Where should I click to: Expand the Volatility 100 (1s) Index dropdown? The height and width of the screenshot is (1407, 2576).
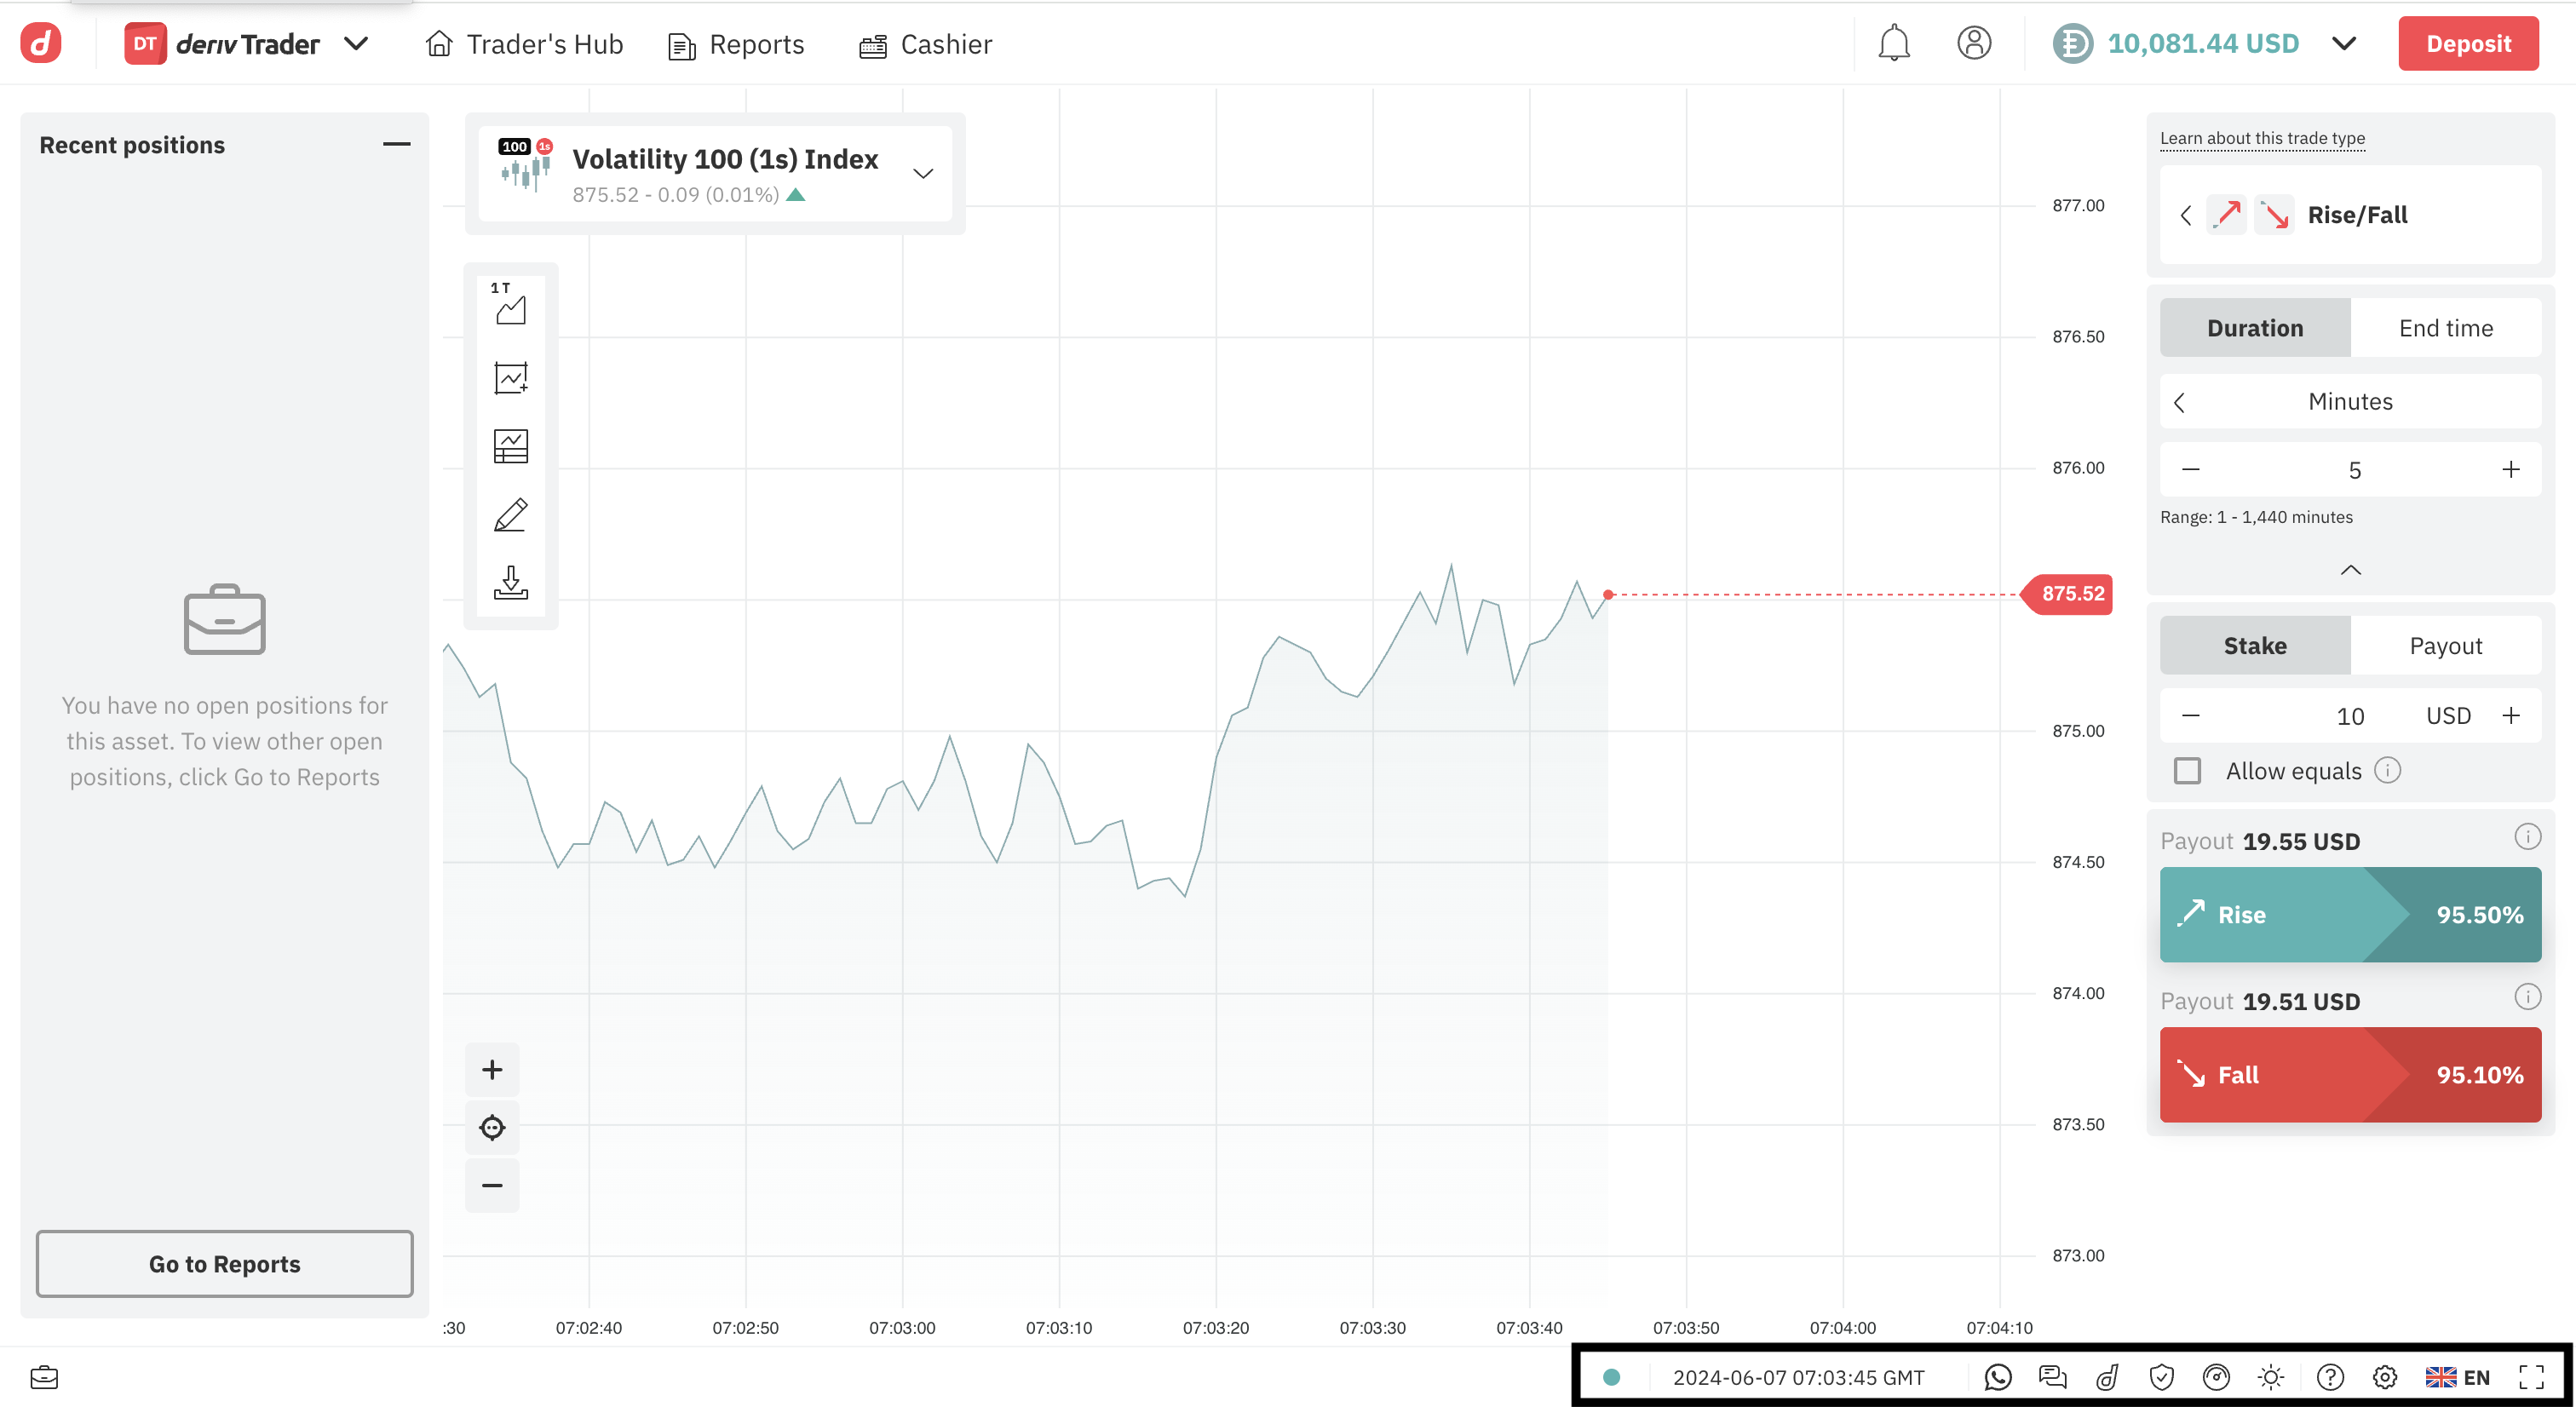922,174
